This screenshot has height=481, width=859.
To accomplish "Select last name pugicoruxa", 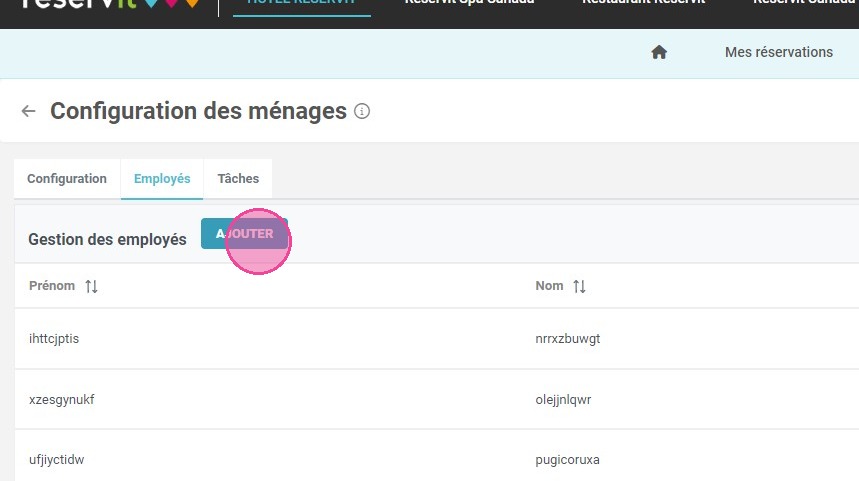I will (x=568, y=460).
